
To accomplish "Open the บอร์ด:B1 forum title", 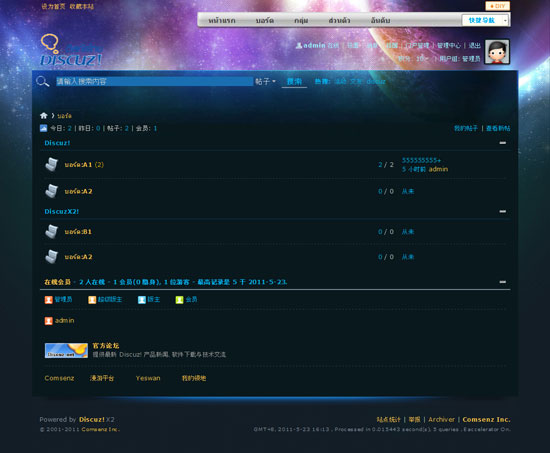I will 78,232.
